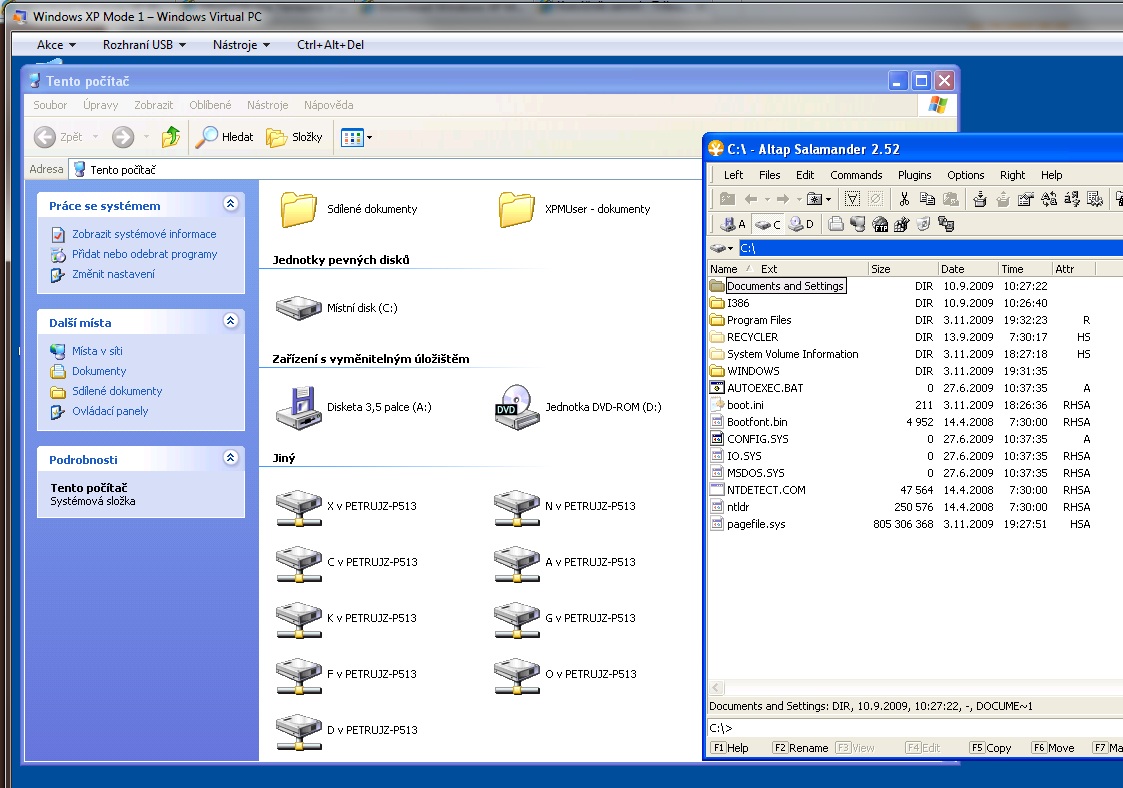The height and width of the screenshot is (788, 1123).
Task: Open Přidat nebo odebrat programy link
Action: click(145, 254)
